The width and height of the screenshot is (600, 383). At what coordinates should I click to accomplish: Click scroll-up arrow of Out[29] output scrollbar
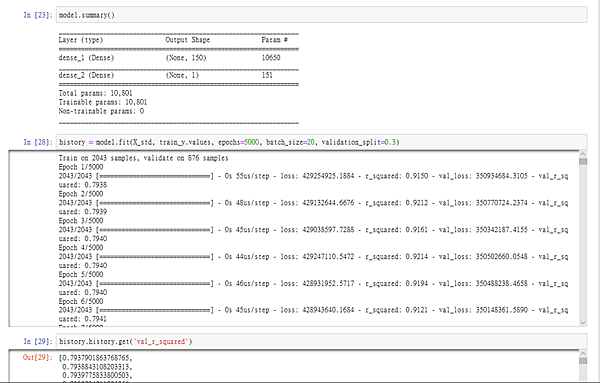[x=583, y=353]
